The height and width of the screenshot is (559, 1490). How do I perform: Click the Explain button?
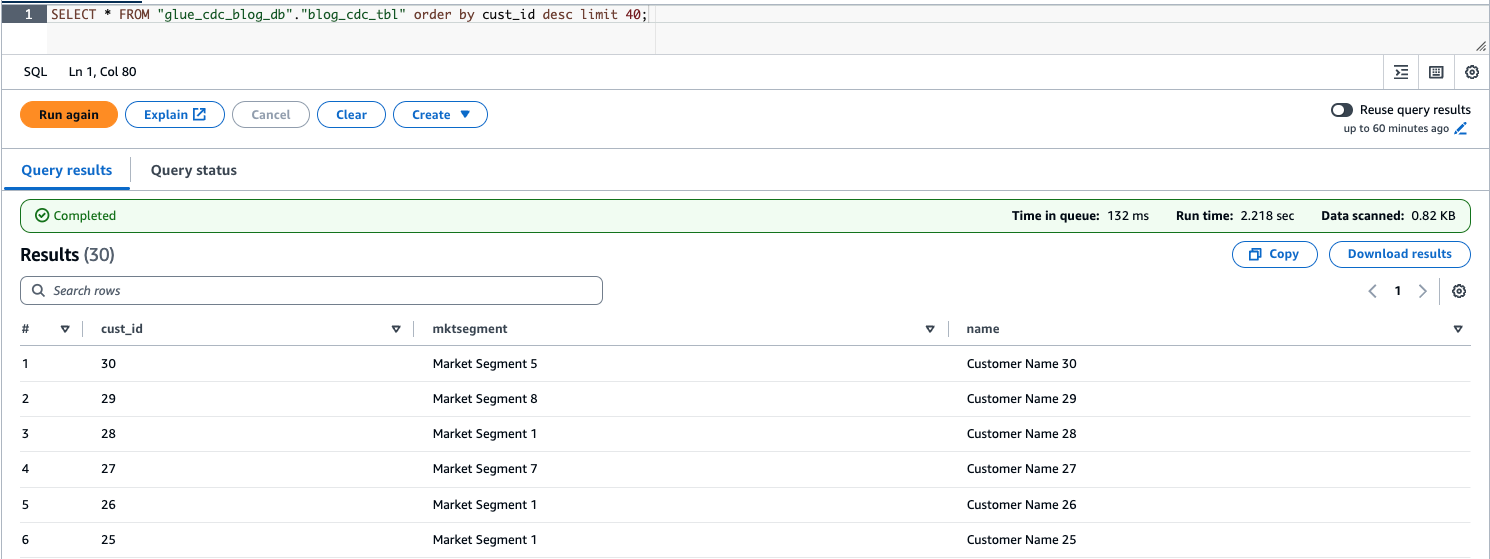coord(175,115)
